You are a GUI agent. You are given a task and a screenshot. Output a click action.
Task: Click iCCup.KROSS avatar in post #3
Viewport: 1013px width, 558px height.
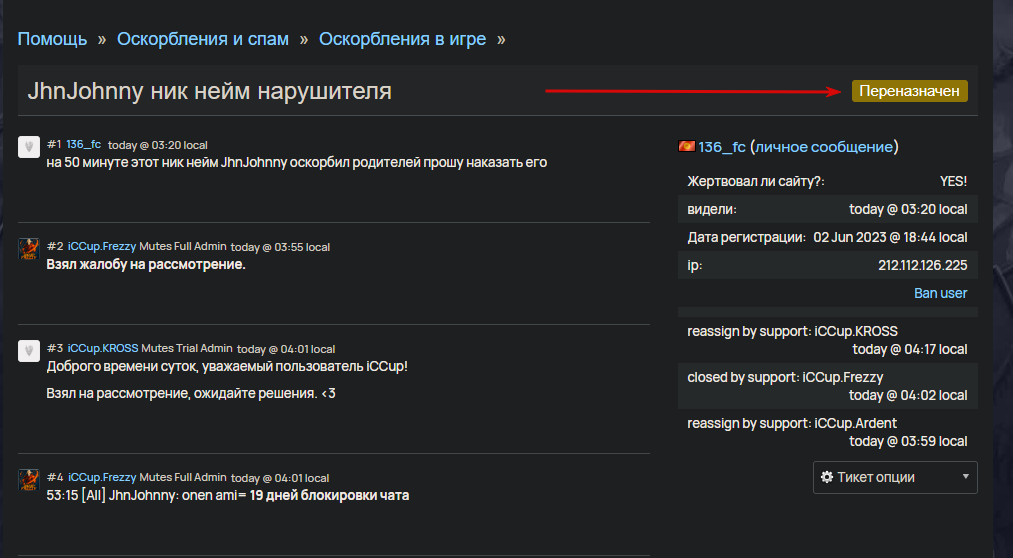pos(28,351)
